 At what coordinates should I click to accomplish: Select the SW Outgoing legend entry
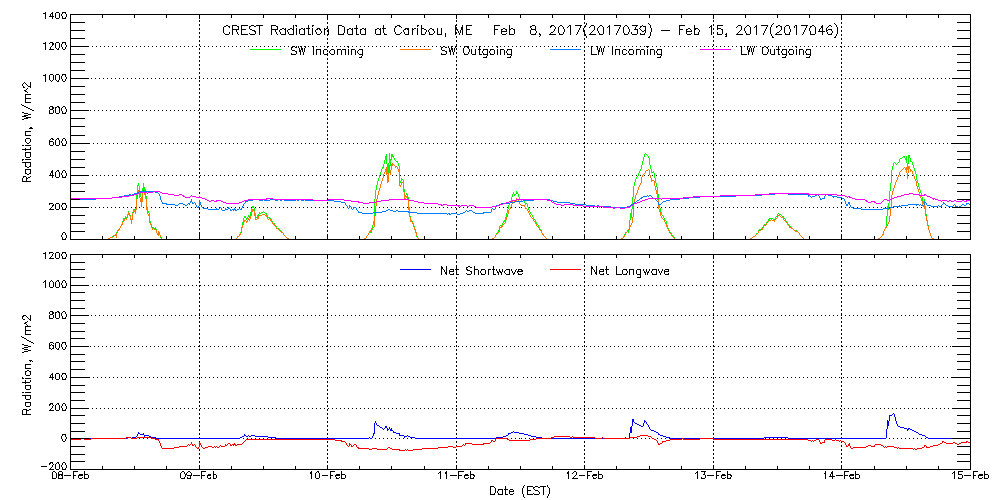click(x=476, y=52)
